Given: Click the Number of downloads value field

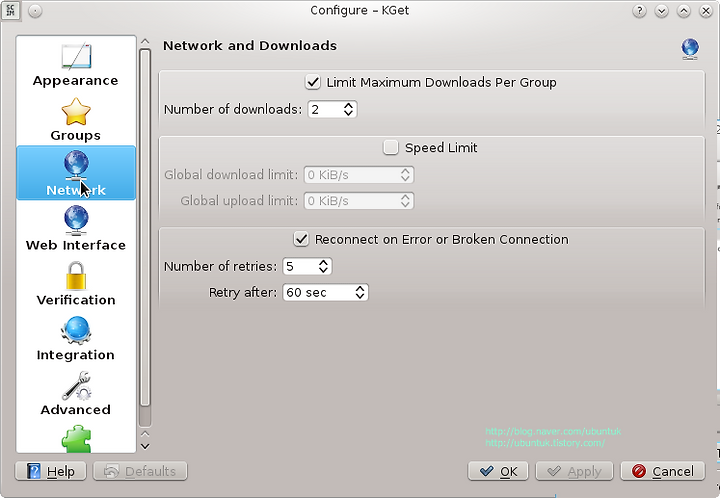Looking at the screenshot, I should pyautogui.click(x=326, y=109).
